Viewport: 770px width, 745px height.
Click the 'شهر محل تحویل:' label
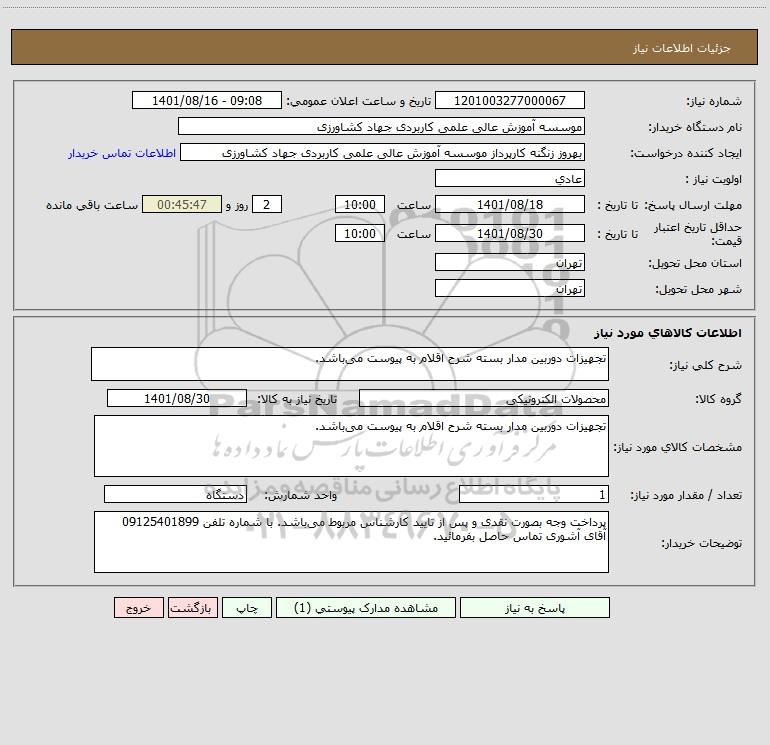699,289
